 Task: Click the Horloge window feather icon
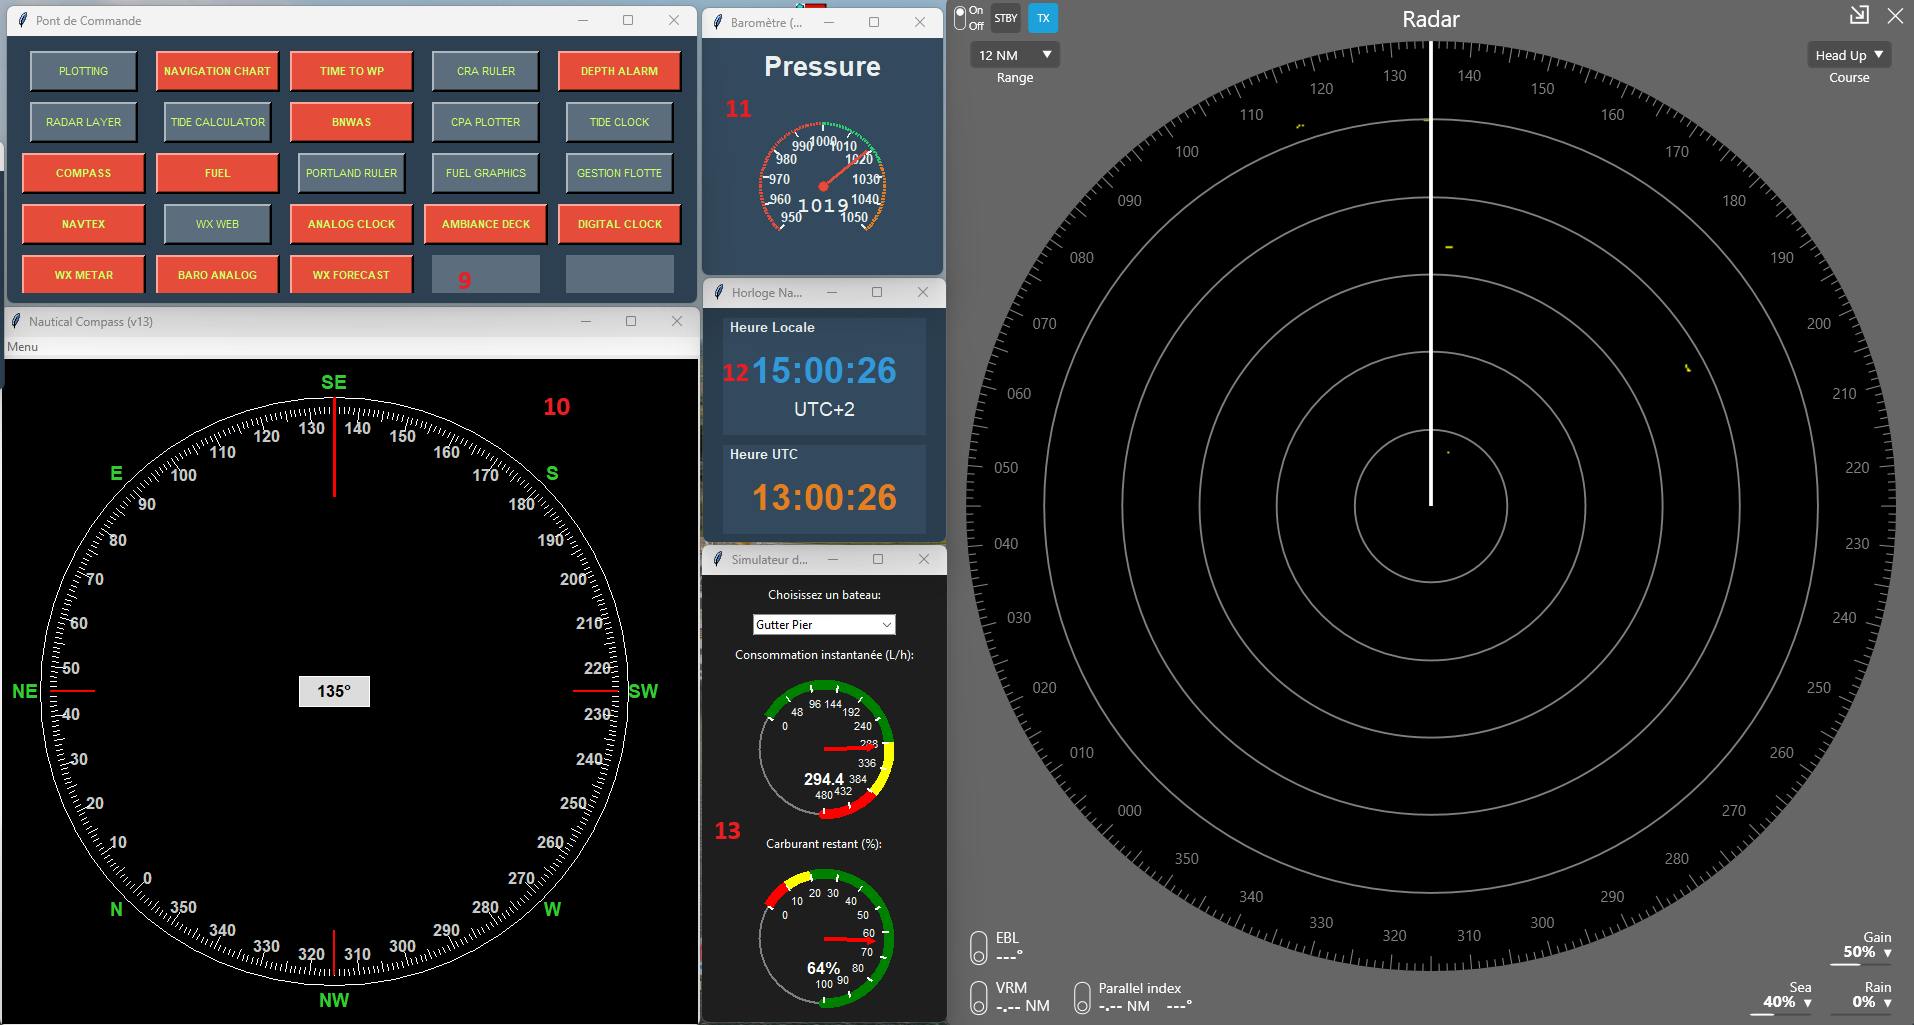coord(717,292)
